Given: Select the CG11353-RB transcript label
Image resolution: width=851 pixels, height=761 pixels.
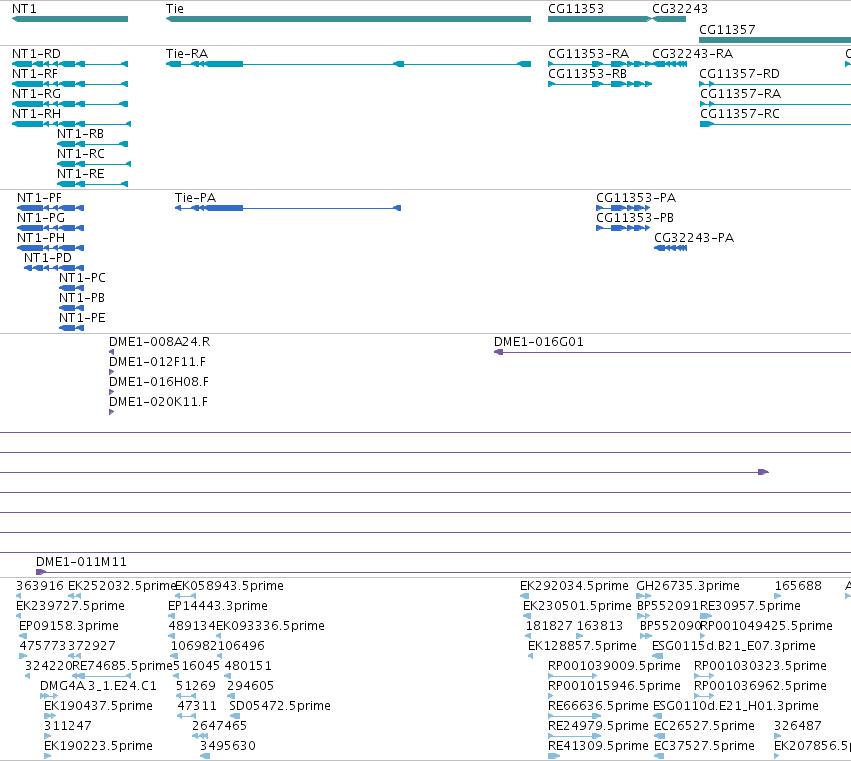Looking at the screenshot, I should point(588,74).
